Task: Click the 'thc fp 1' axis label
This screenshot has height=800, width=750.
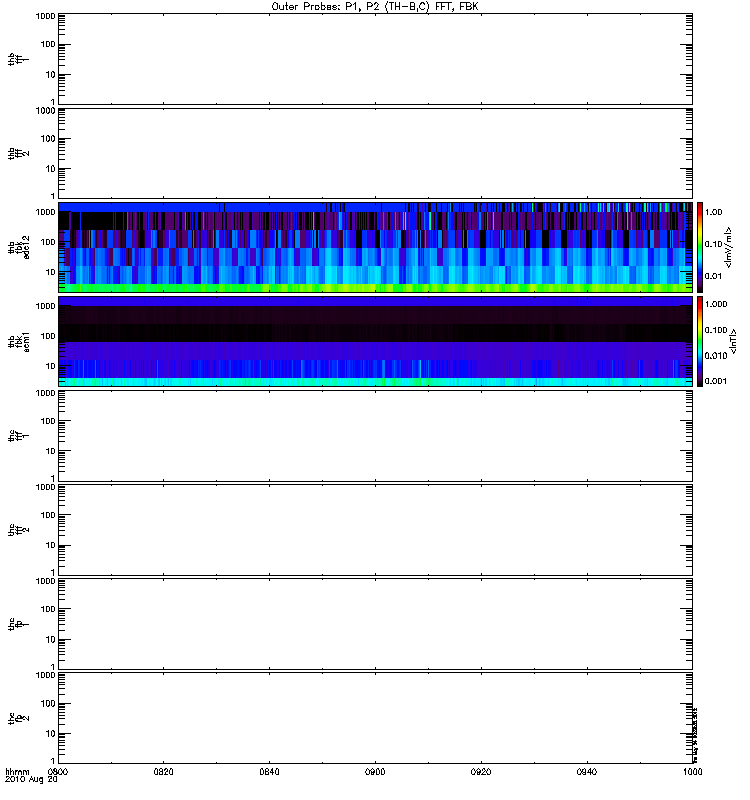Action: [19, 623]
